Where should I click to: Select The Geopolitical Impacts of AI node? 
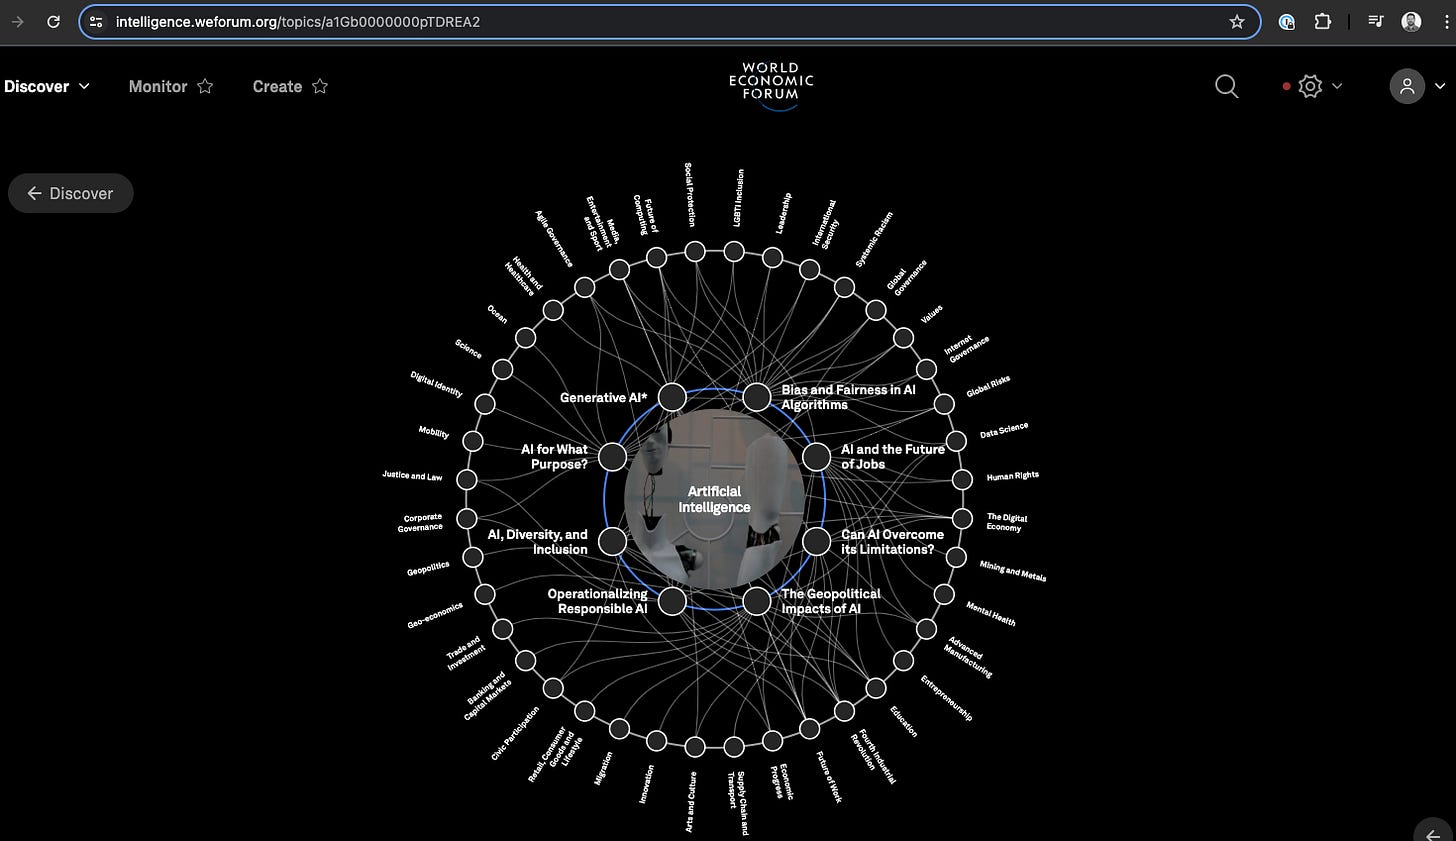(x=757, y=601)
